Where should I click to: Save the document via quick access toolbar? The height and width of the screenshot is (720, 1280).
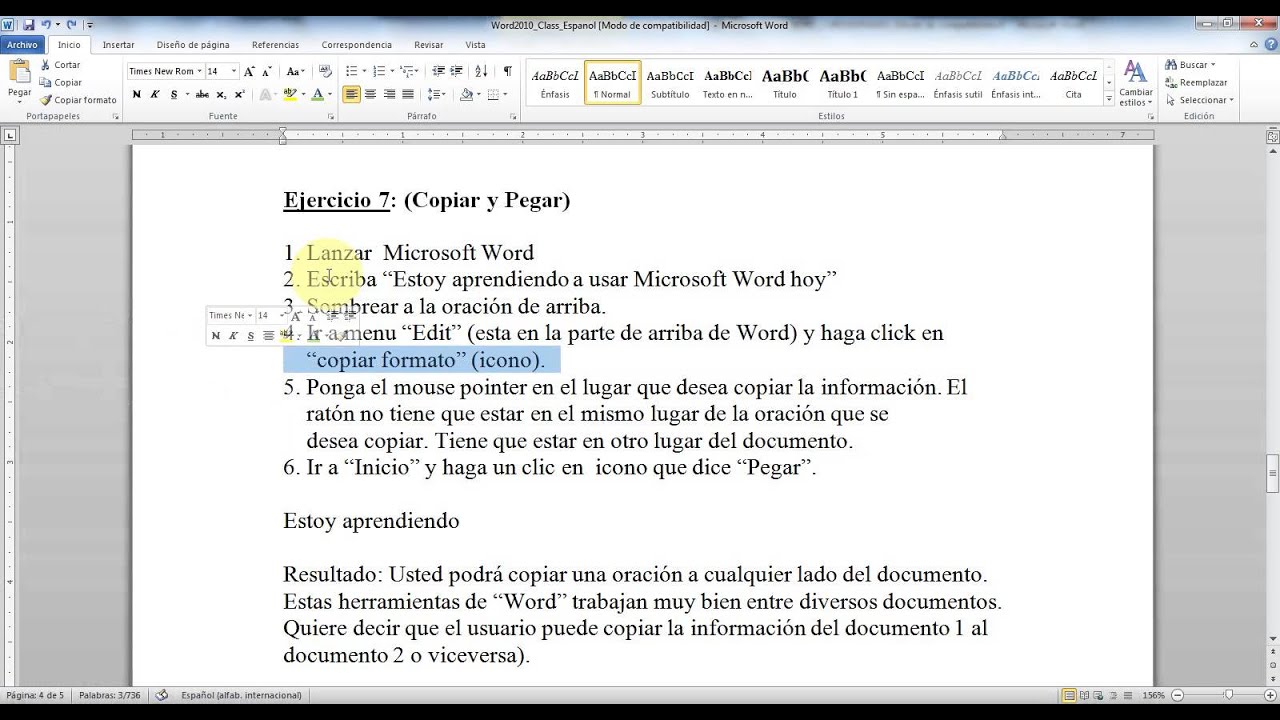(28, 24)
